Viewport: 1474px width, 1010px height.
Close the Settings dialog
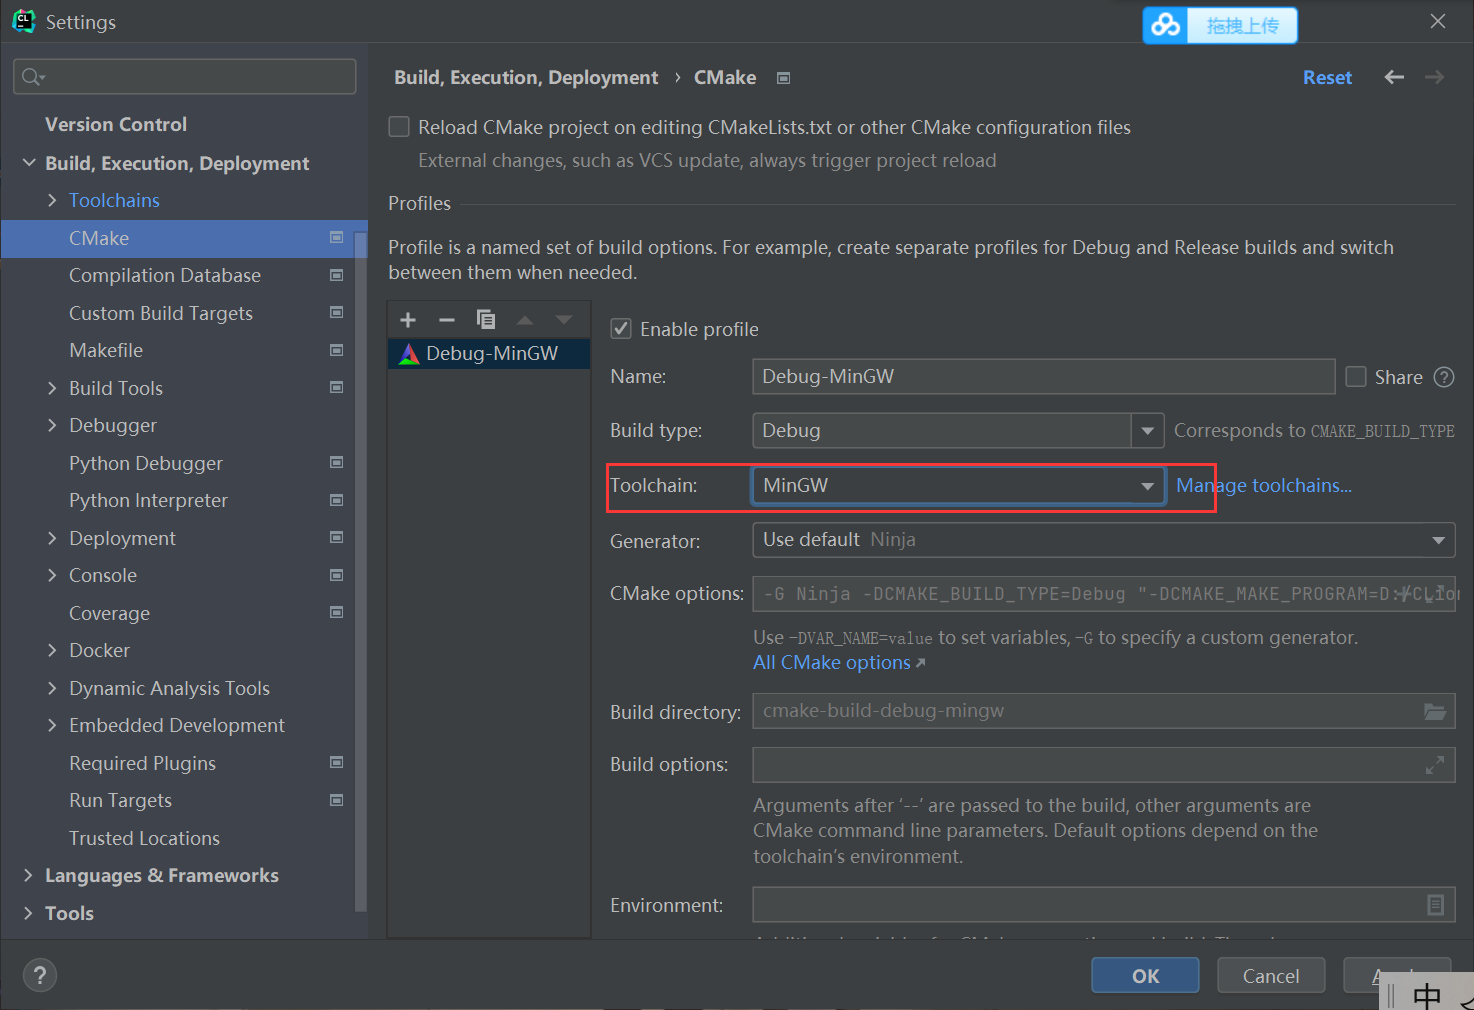1438,21
